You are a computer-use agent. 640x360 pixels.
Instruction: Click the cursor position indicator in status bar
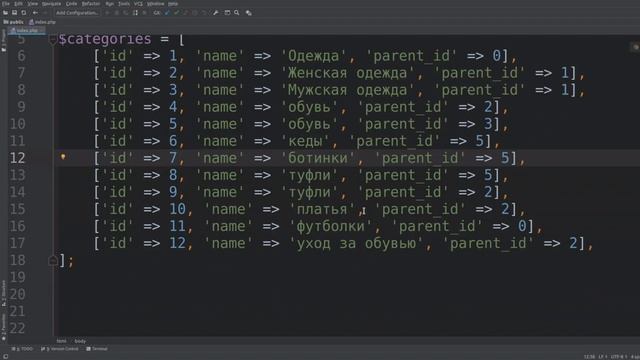point(589,357)
